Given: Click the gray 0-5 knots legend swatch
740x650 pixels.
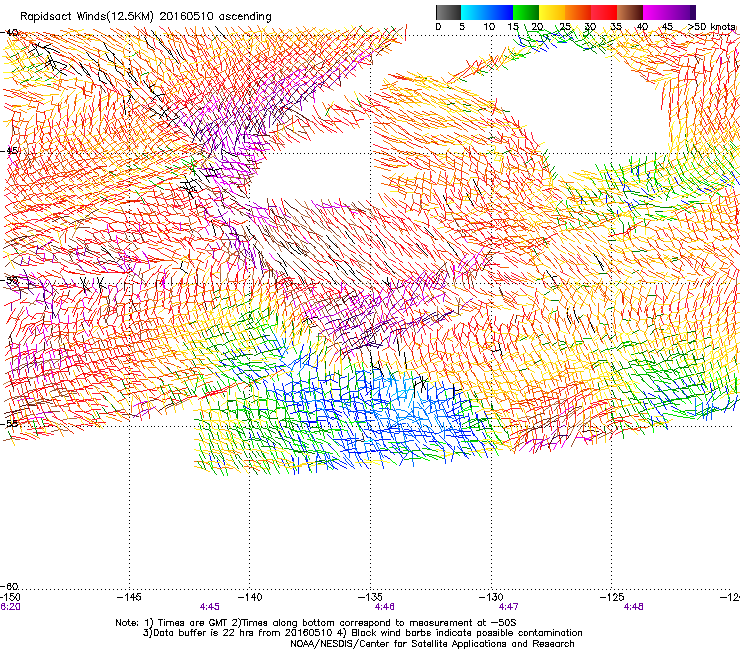Looking at the screenshot, I should pos(448,12).
